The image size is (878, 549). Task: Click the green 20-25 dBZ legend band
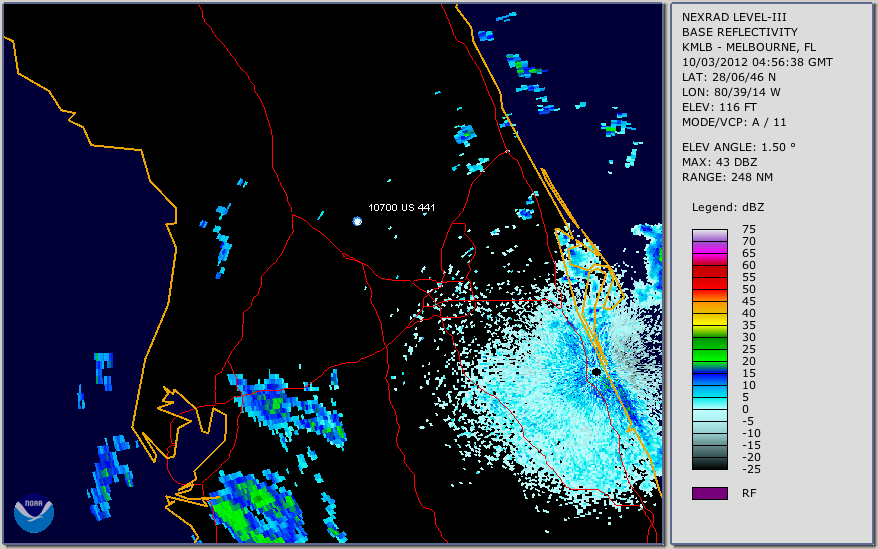click(709, 355)
